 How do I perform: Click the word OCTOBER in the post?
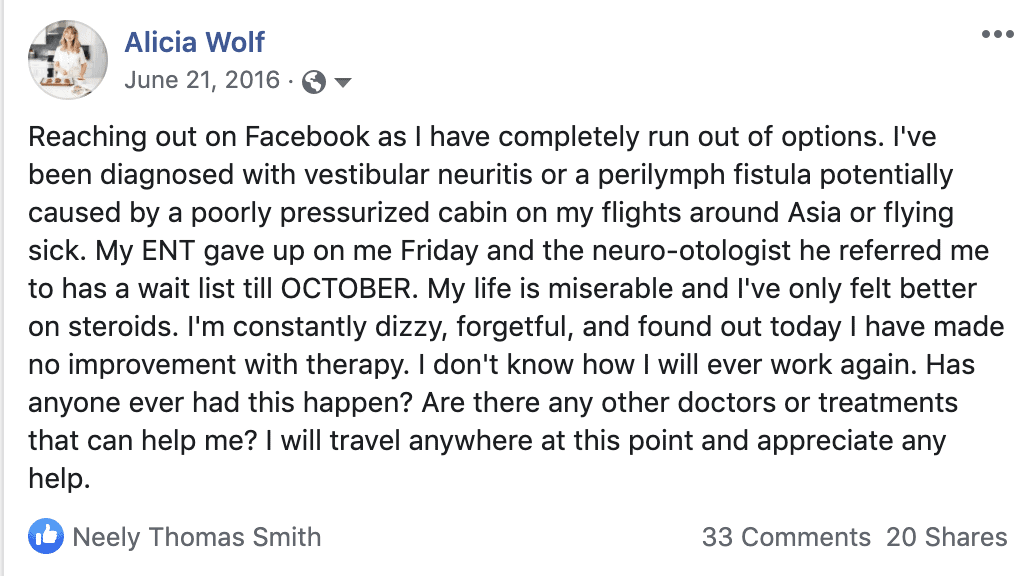(x=349, y=289)
